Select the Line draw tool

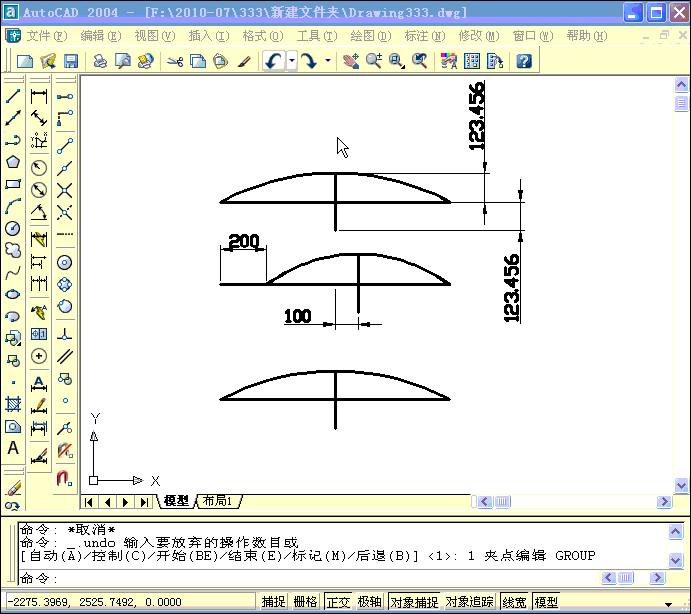(13, 96)
